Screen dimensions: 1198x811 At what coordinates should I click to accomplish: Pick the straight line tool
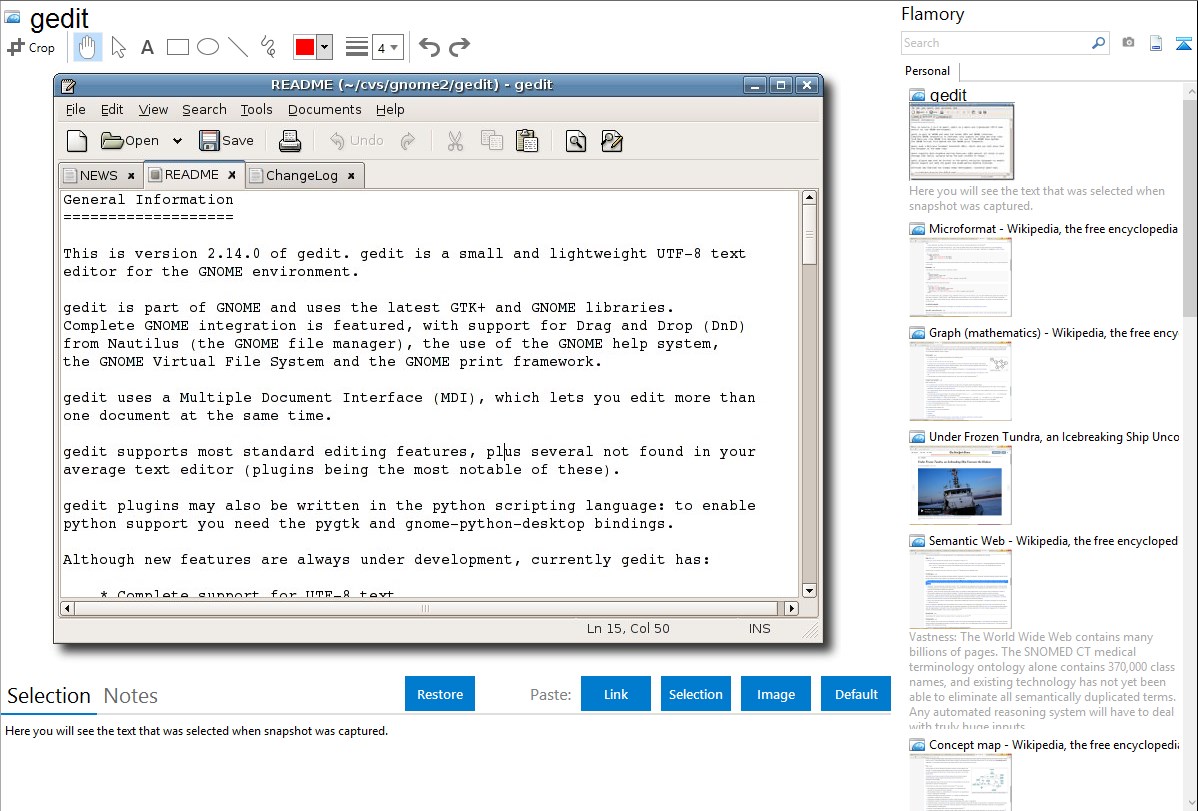[238, 47]
